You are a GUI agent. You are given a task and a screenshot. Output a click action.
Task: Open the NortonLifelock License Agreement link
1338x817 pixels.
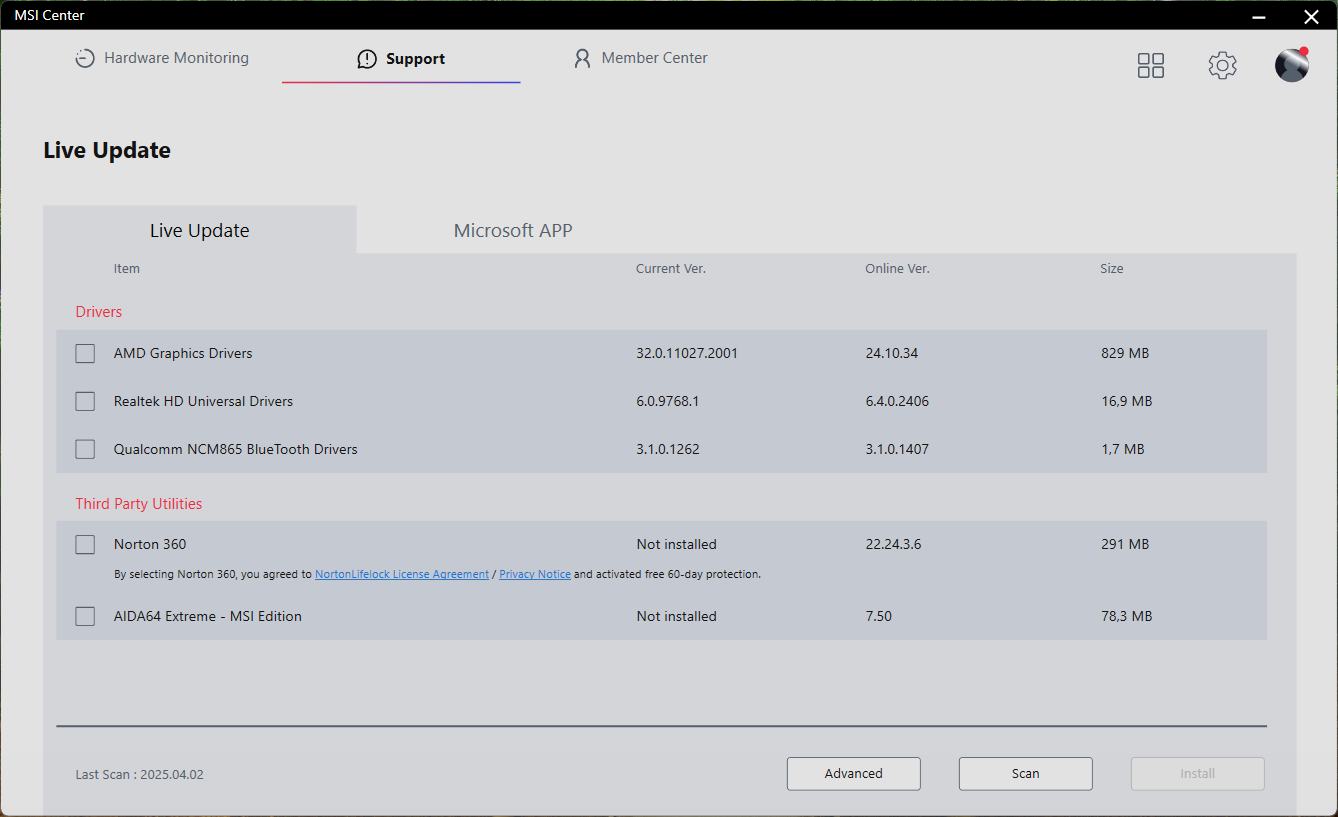(x=402, y=575)
